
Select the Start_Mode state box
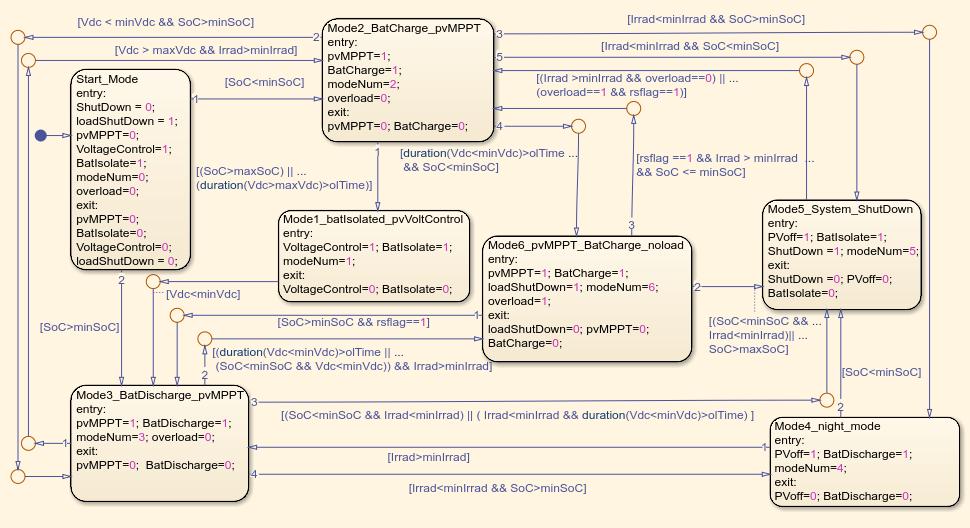point(131,169)
